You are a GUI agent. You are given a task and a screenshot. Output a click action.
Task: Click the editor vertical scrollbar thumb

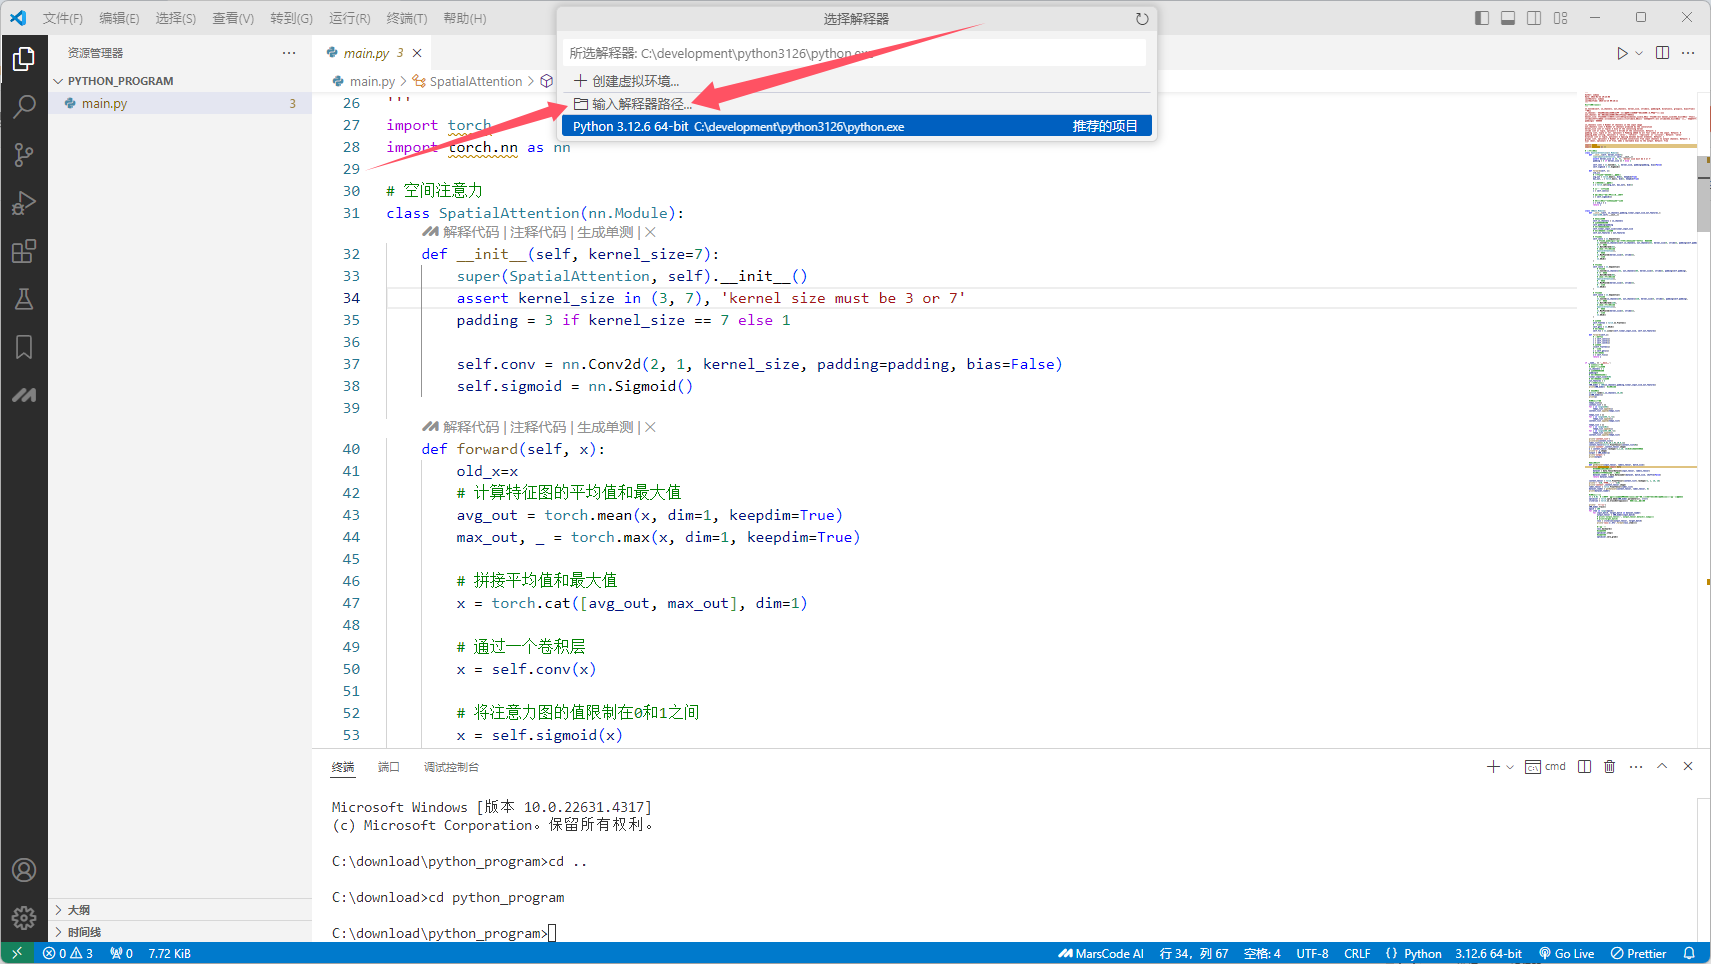point(1703,194)
